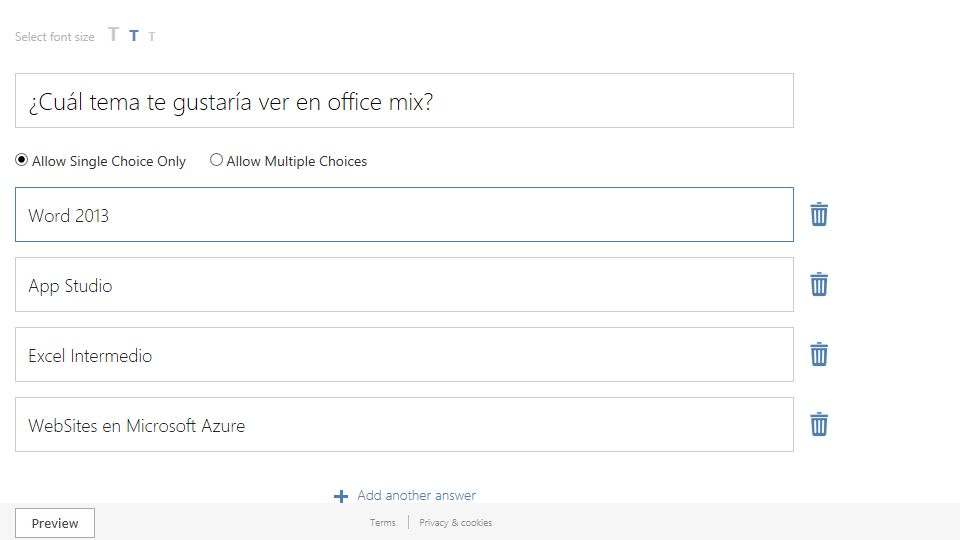Click the Word 2013 answer field

[x=404, y=214]
